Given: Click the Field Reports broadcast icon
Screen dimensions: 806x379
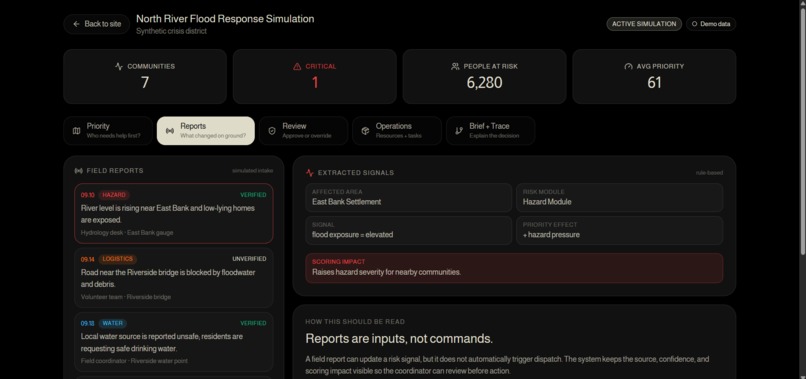Looking at the screenshot, I should click(79, 171).
